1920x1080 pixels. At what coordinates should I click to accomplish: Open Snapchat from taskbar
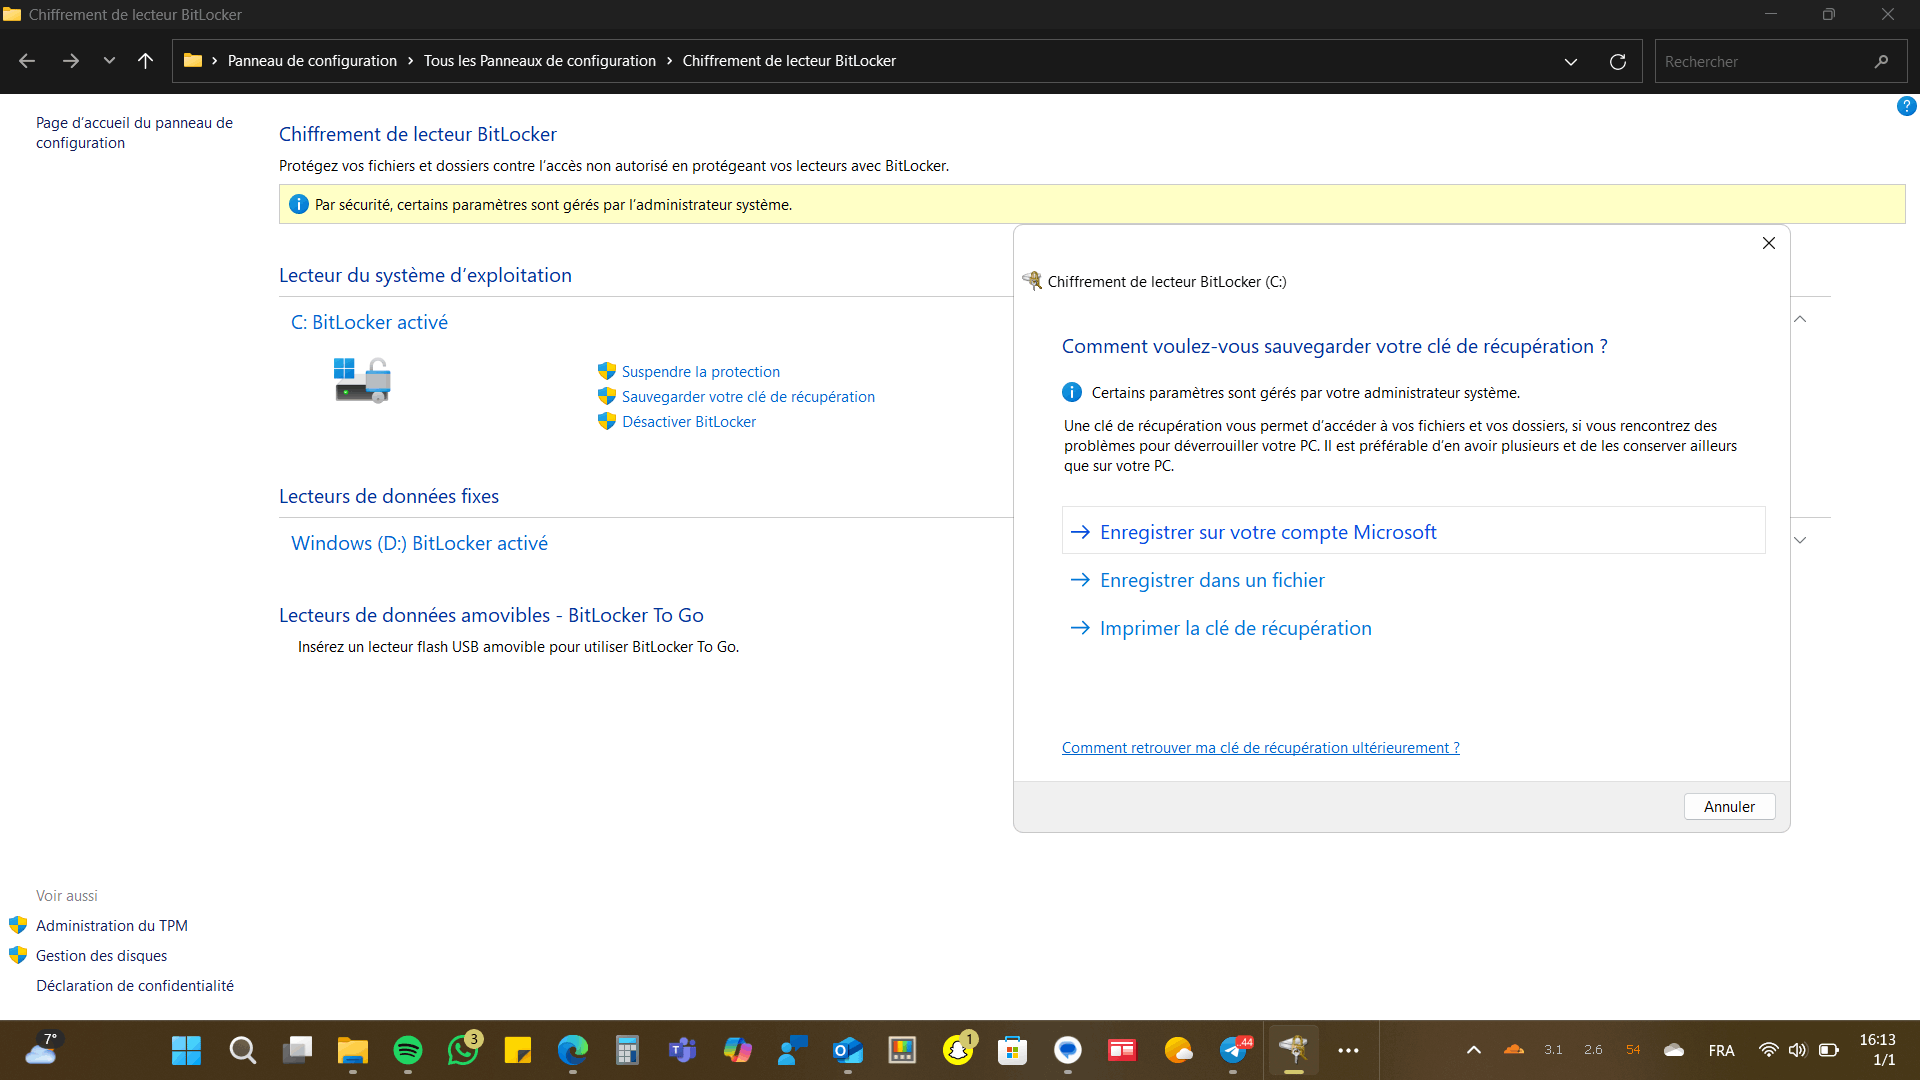(x=958, y=1050)
